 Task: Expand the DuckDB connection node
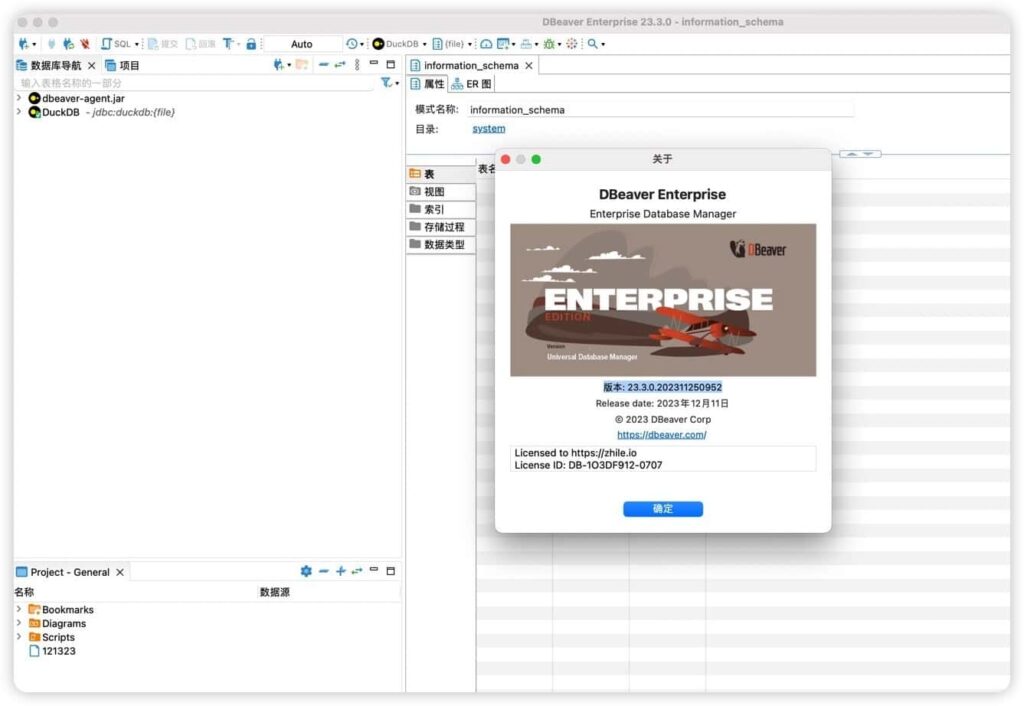pos(20,112)
